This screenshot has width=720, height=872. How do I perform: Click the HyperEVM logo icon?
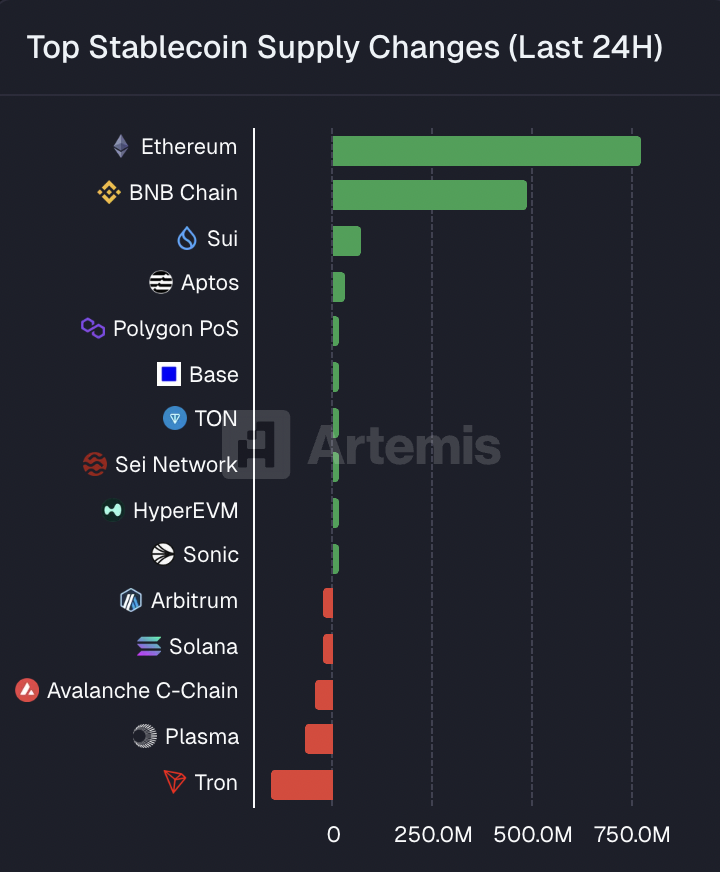pyautogui.click(x=113, y=511)
